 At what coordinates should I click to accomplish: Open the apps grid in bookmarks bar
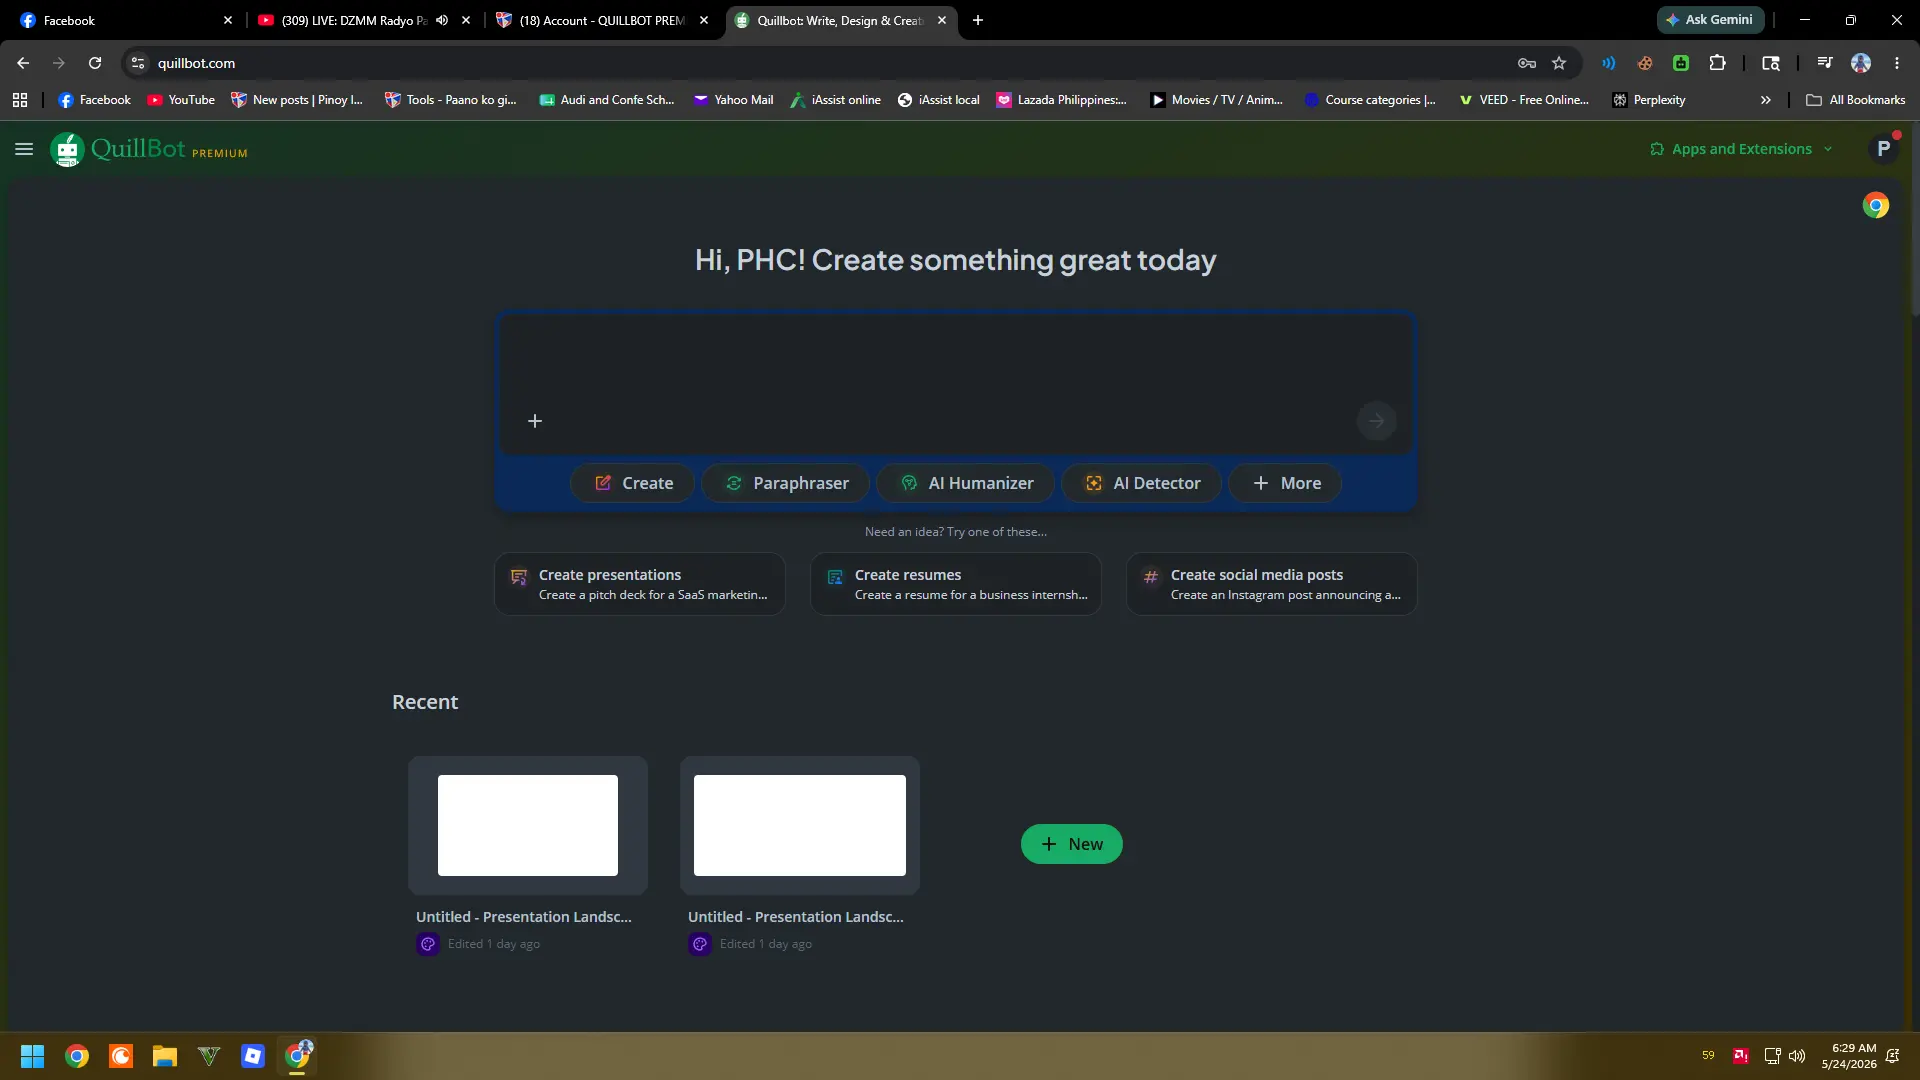click(x=20, y=100)
